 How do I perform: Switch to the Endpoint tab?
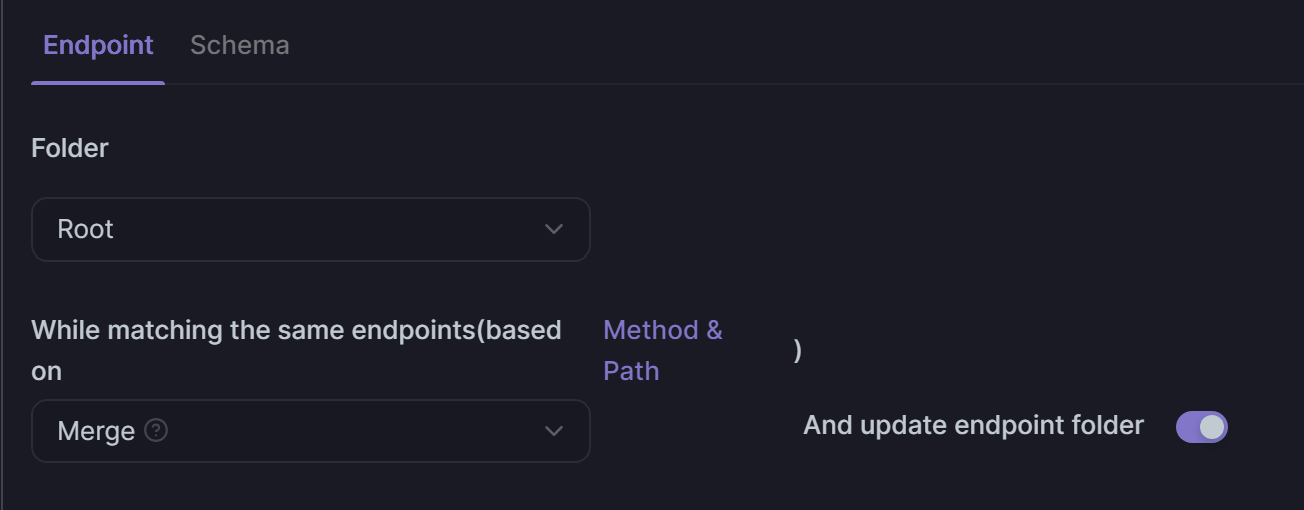pyautogui.click(x=98, y=45)
